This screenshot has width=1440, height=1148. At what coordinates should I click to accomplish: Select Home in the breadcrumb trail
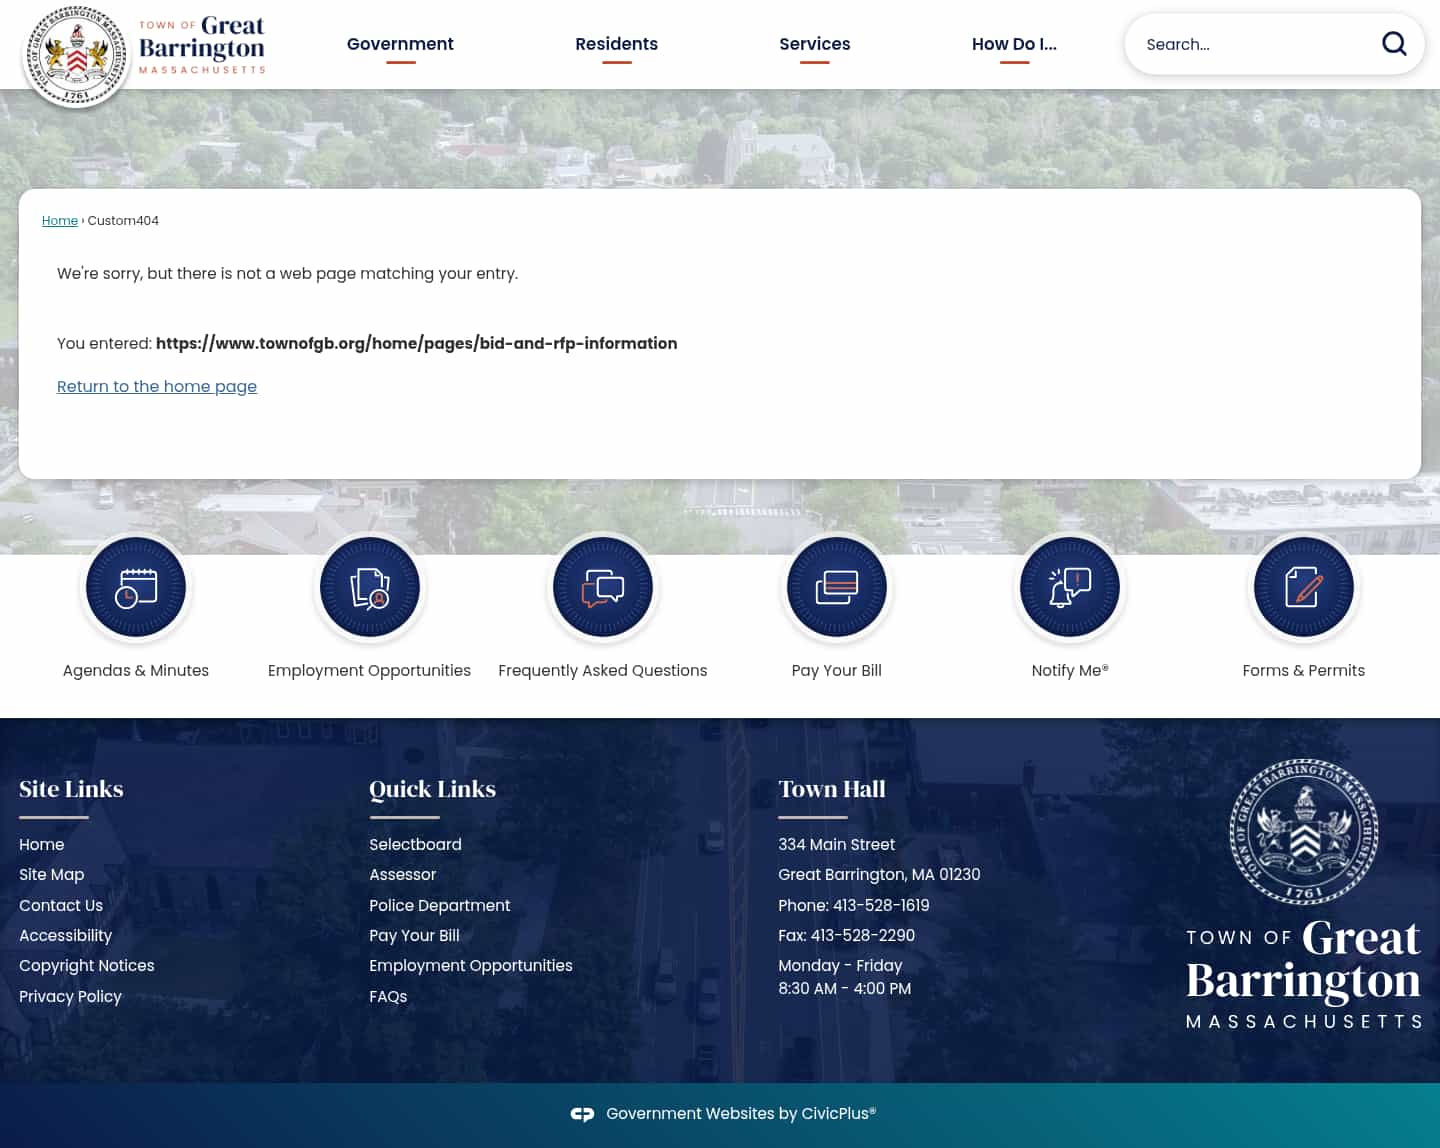59,220
